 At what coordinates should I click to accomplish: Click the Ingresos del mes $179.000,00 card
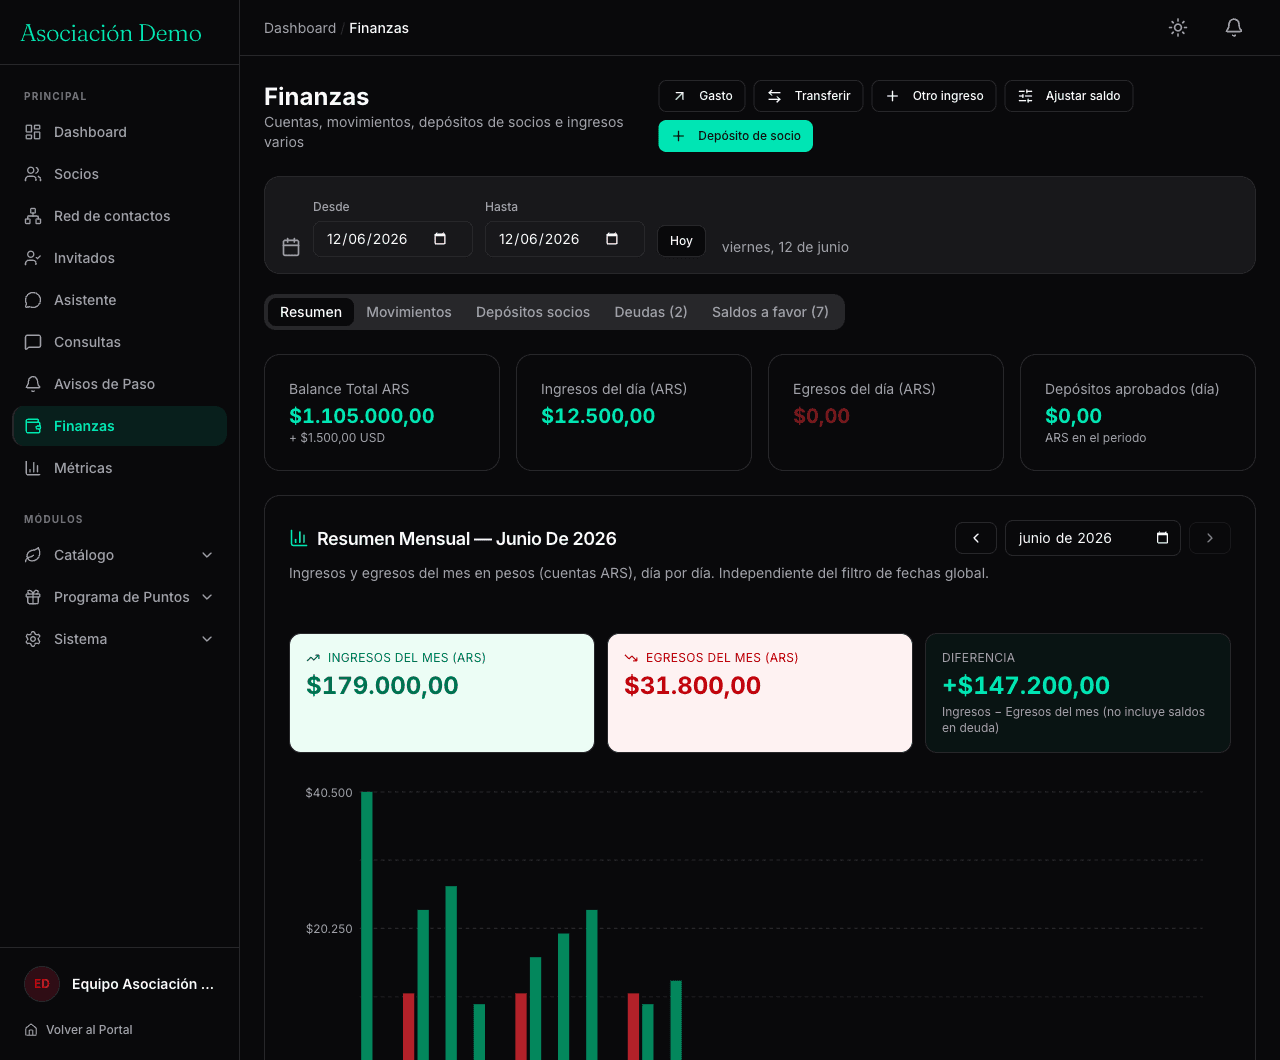tap(442, 693)
